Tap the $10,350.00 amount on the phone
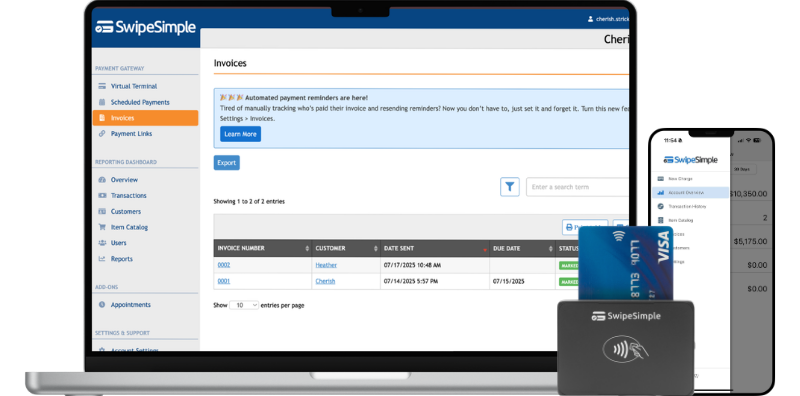 coord(748,194)
